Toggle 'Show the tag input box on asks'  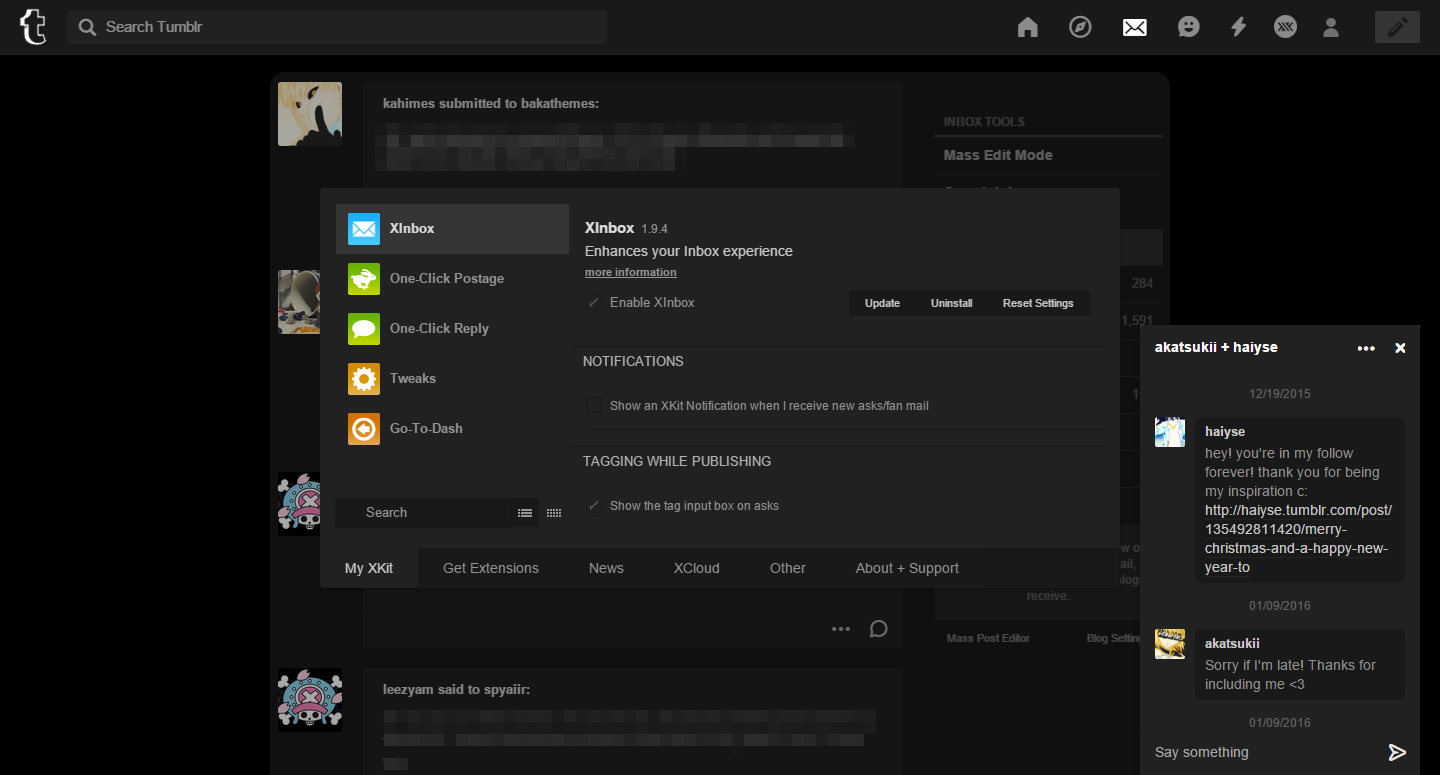[x=594, y=506]
